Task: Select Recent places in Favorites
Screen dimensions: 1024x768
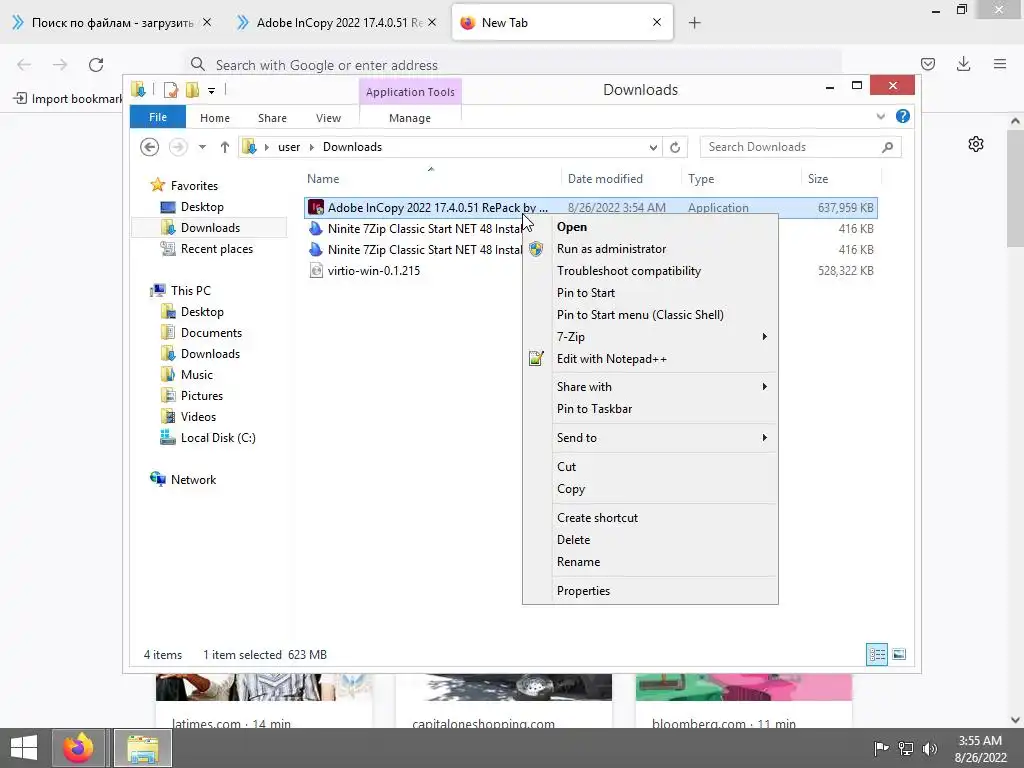Action: pos(216,249)
